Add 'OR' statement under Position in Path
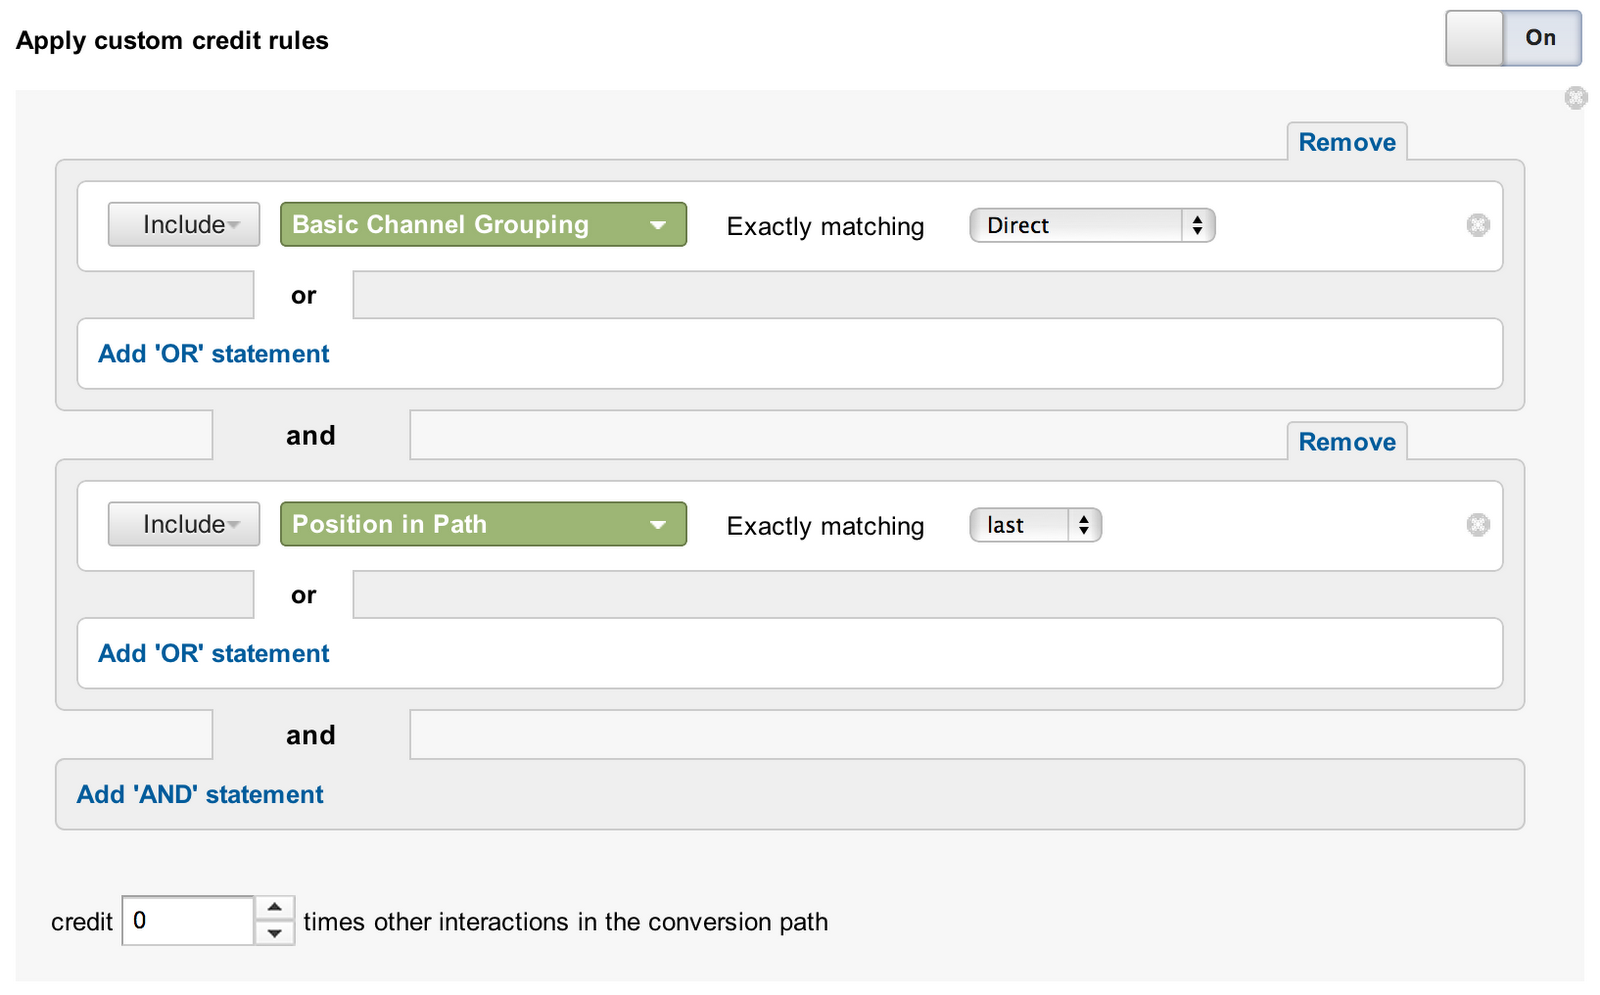This screenshot has height=995, width=1600. click(213, 654)
